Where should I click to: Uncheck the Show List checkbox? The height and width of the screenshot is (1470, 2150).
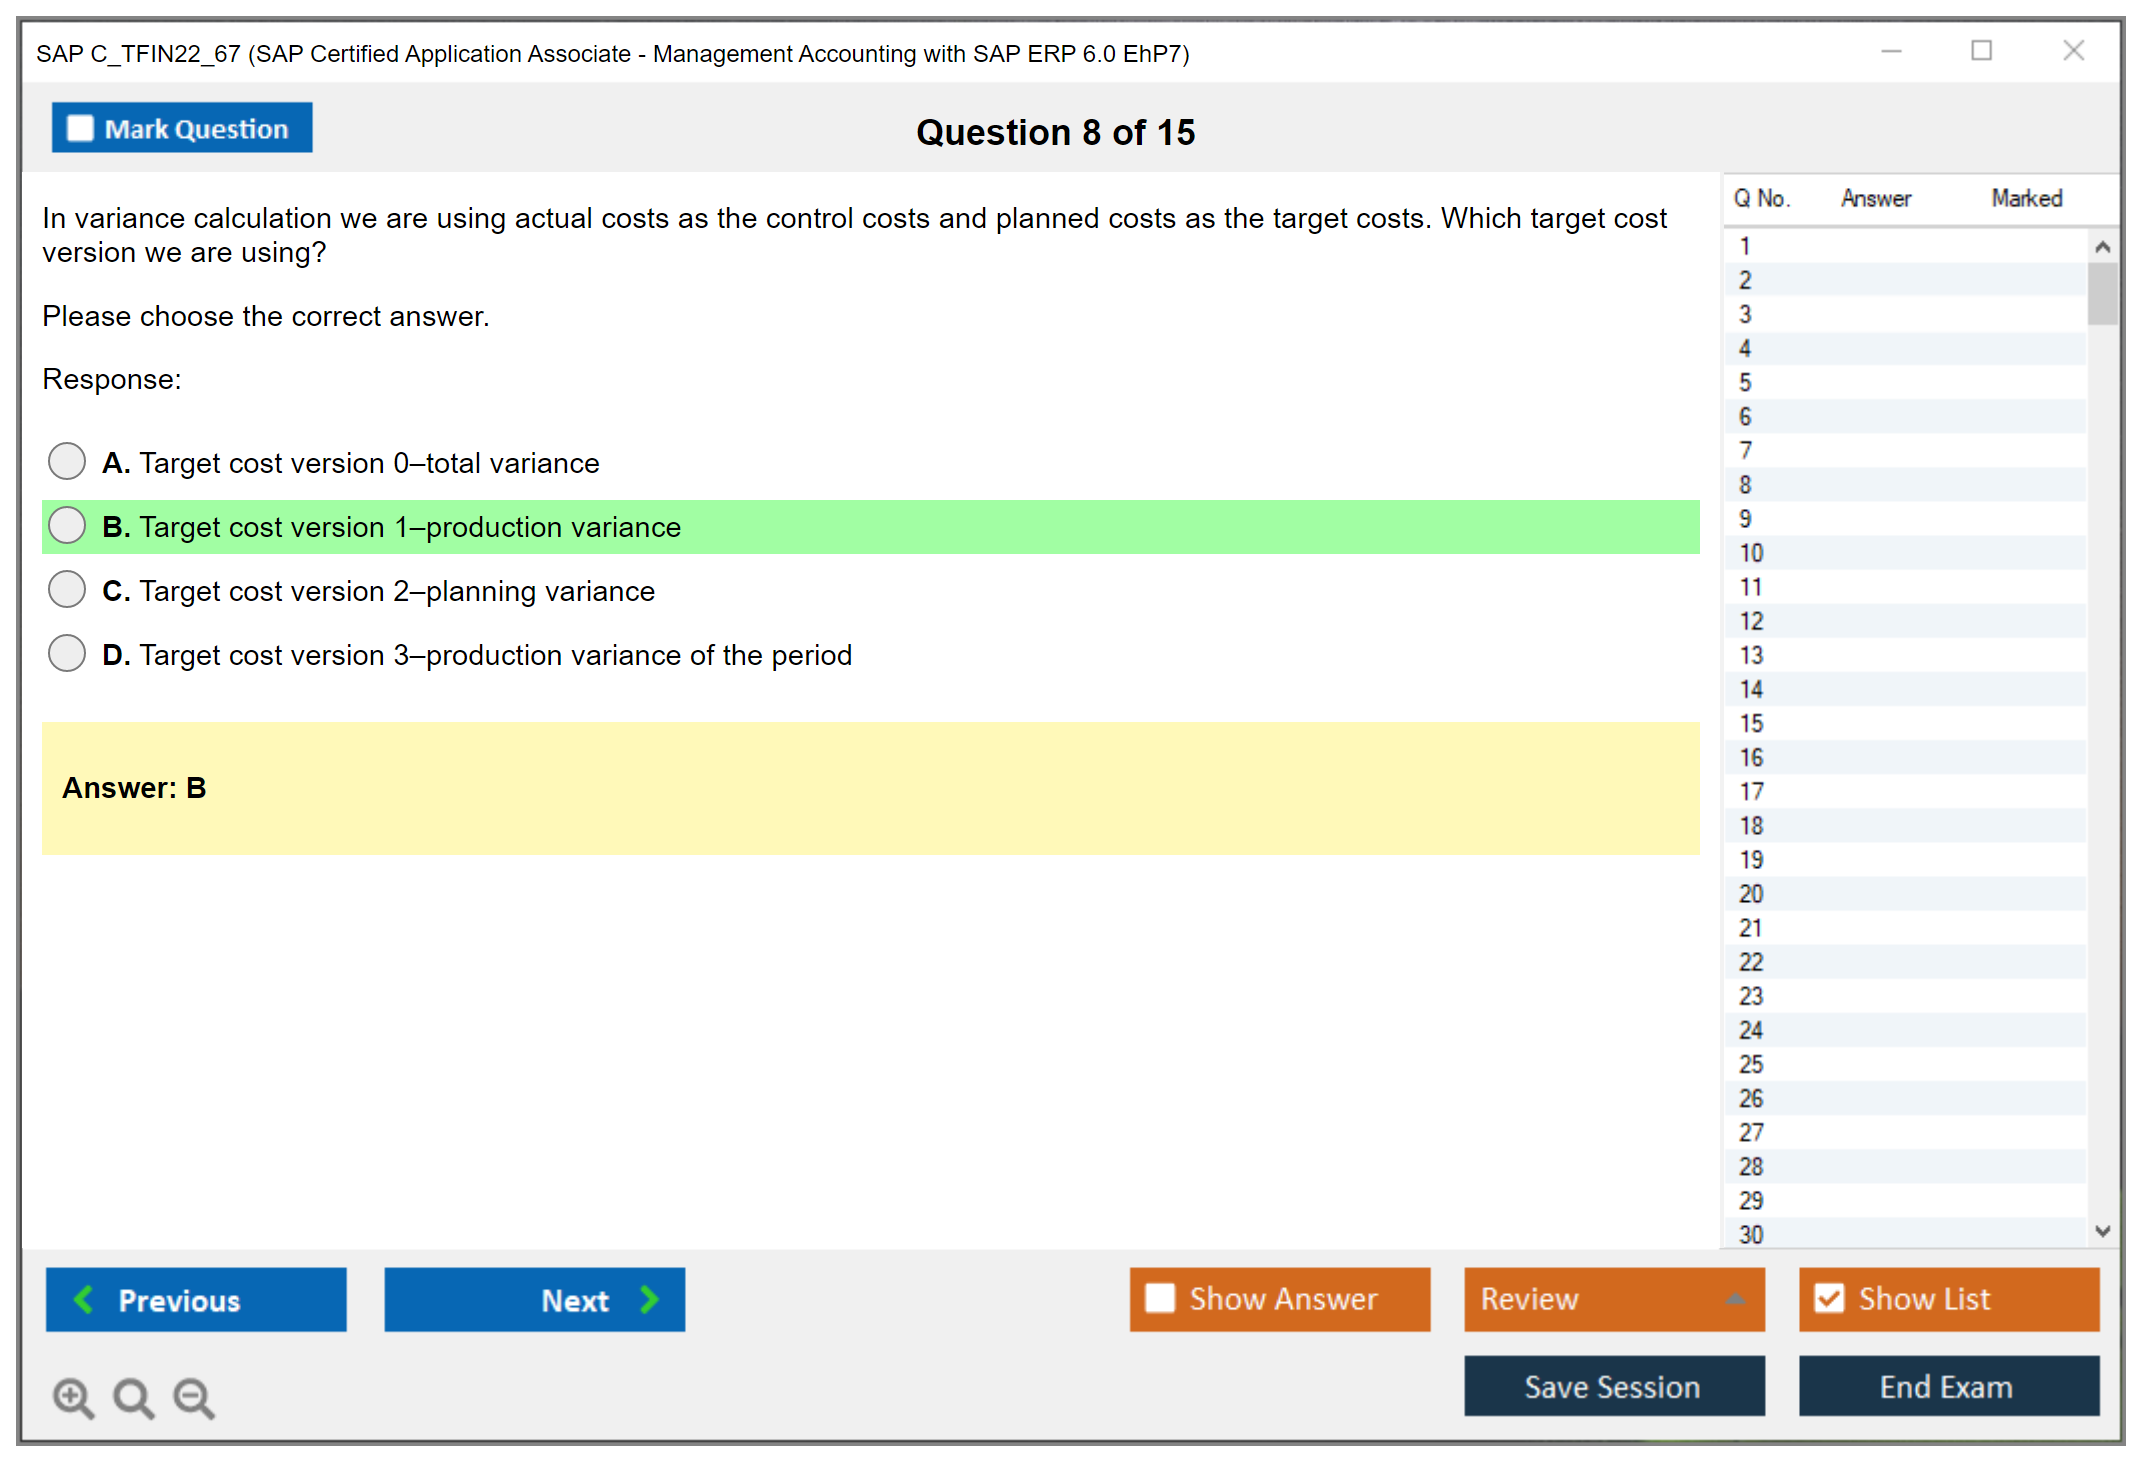[1829, 1298]
